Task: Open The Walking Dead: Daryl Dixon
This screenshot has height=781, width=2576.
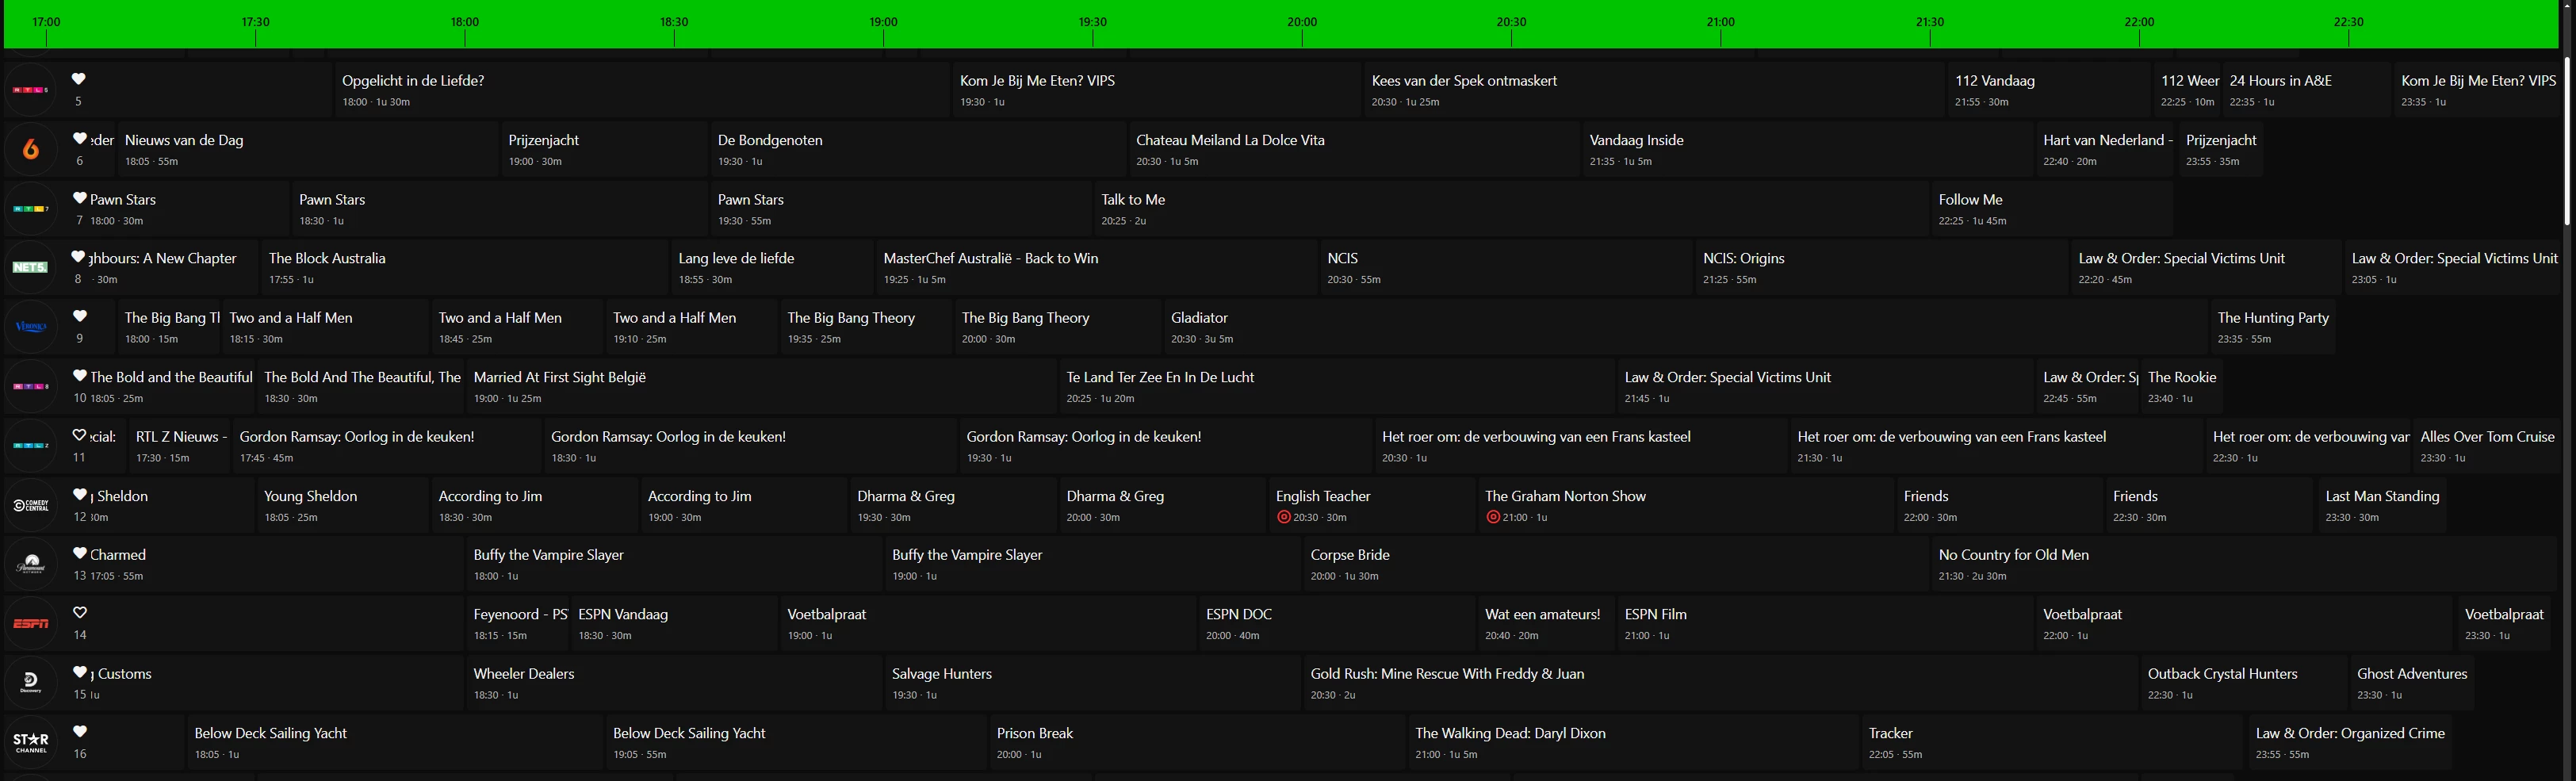Action: coord(1633,742)
